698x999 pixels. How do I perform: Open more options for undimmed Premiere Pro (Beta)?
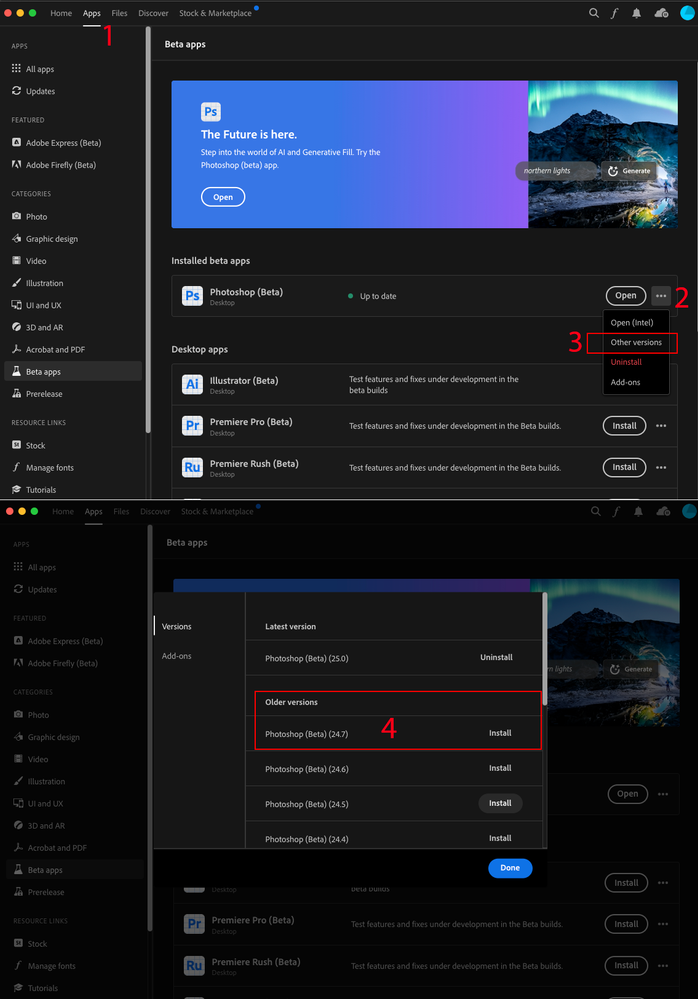[x=661, y=426]
